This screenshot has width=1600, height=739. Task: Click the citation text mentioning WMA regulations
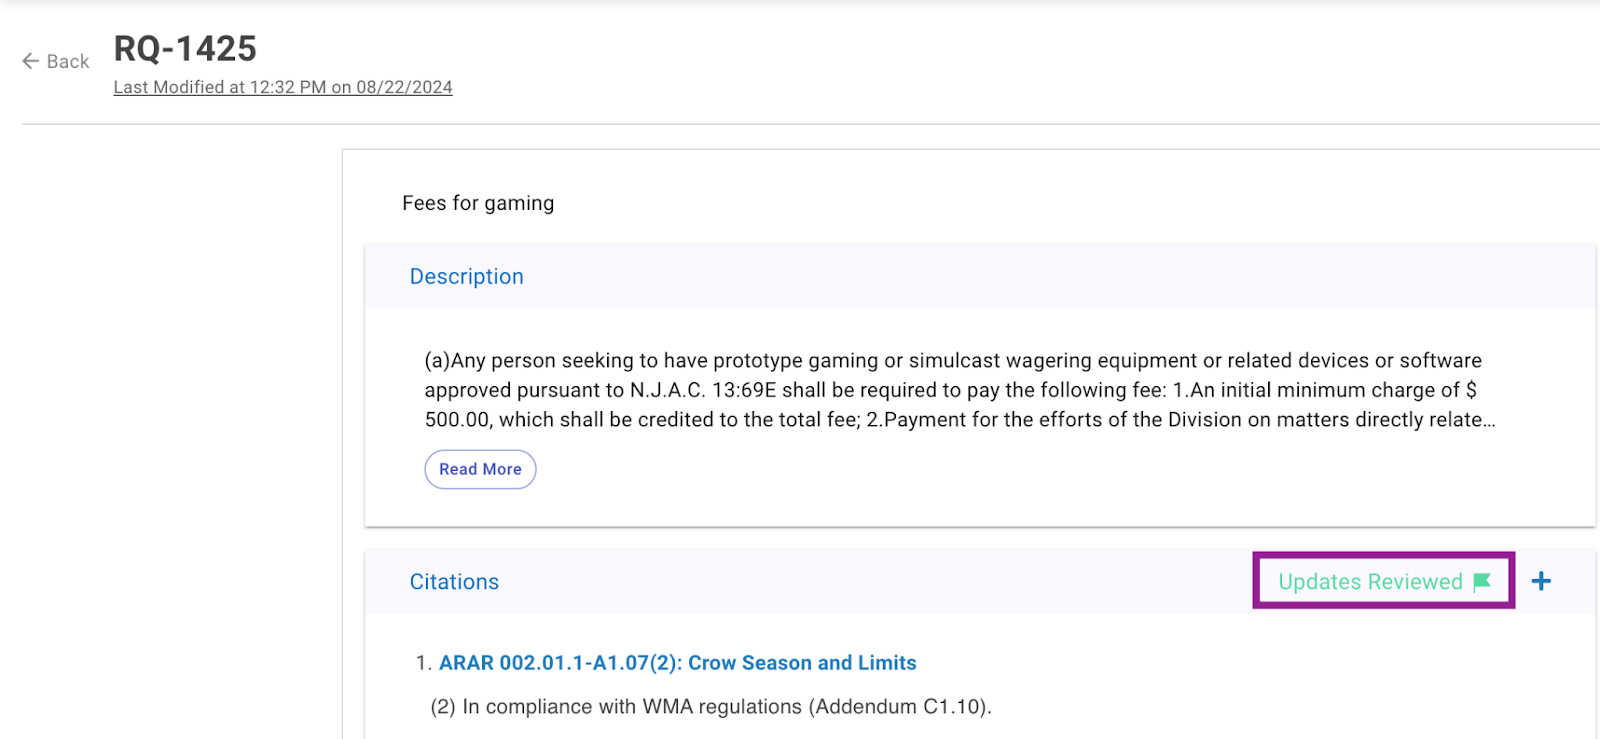pos(710,707)
